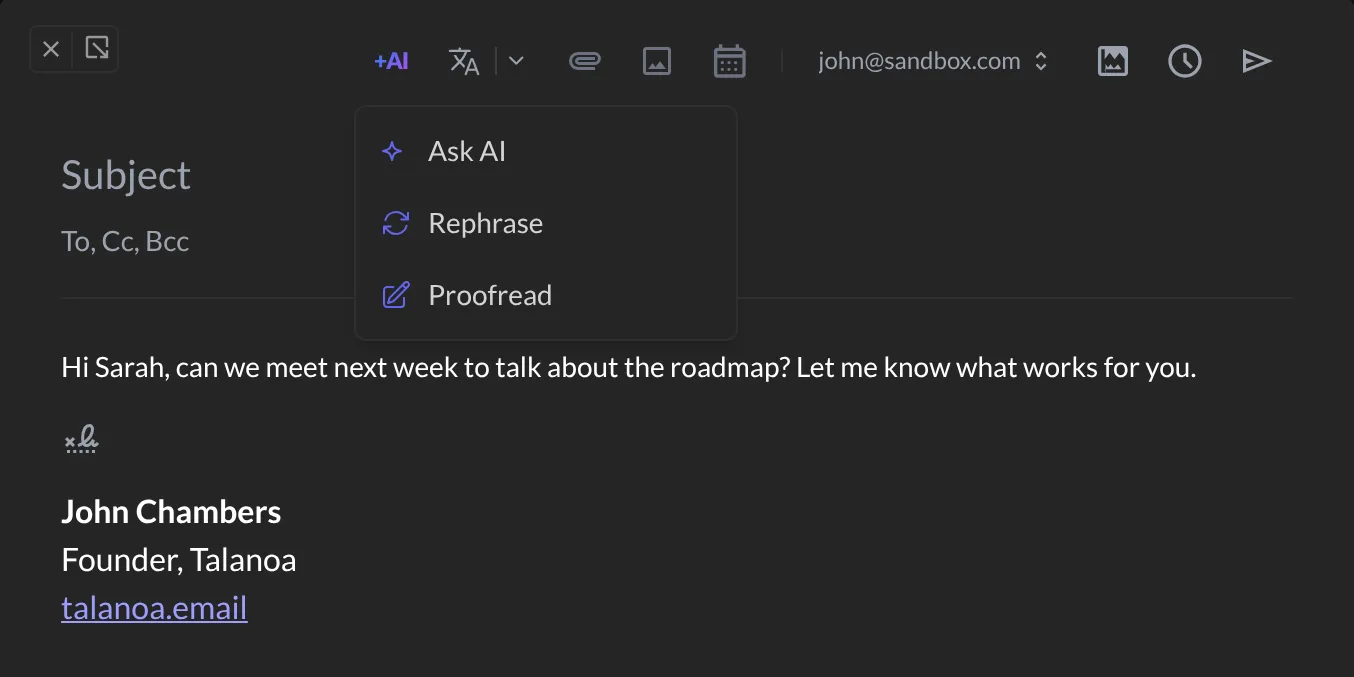The height and width of the screenshot is (677, 1354).
Task: Click the Proofread pencil icon
Action: click(x=396, y=295)
